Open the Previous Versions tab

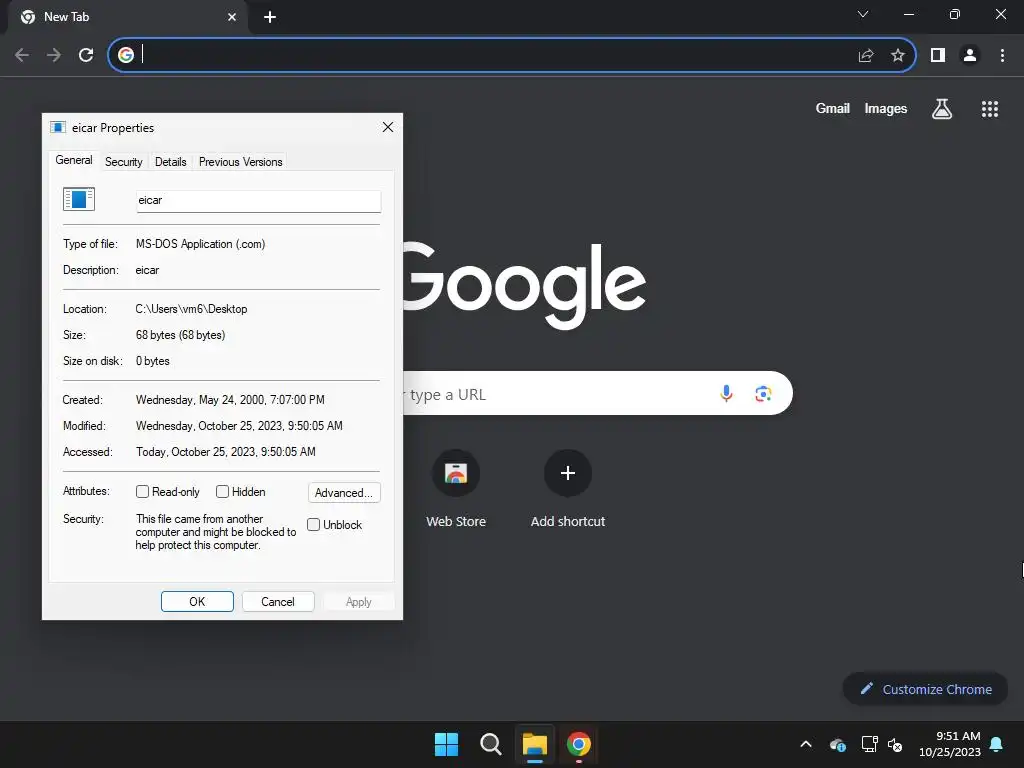240,162
